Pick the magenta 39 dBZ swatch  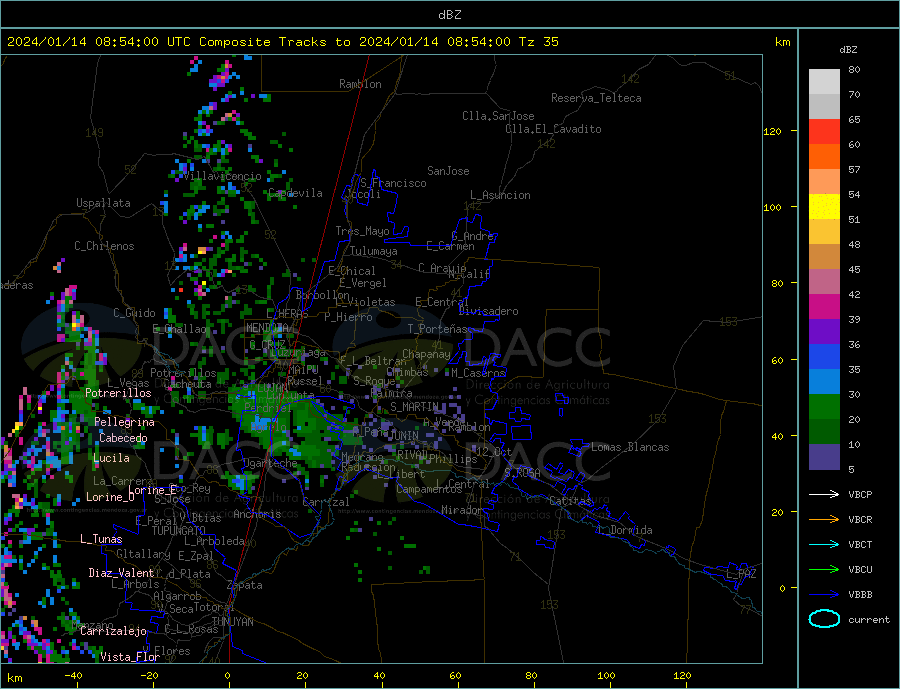(824, 307)
